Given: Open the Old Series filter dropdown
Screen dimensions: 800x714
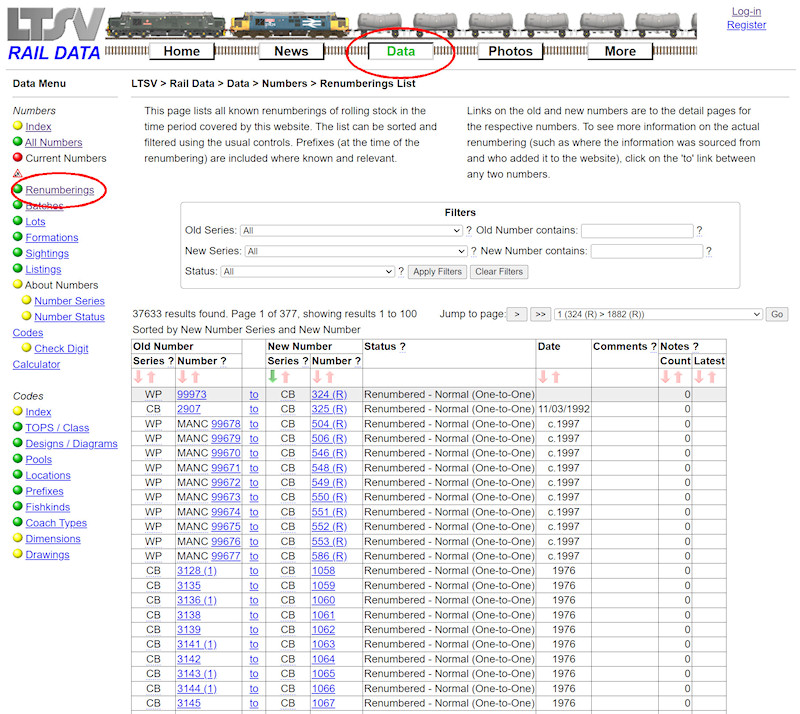Looking at the screenshot, I should (350, 229).
